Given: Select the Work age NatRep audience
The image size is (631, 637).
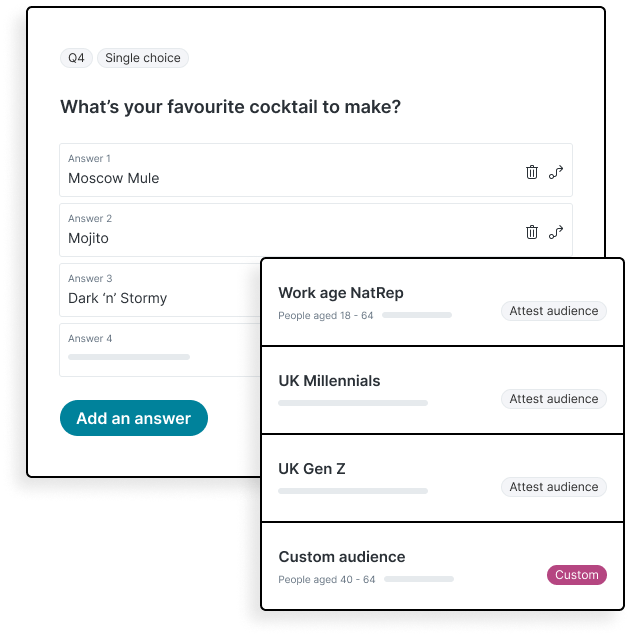Looking at the screenshot, I should tap(380, 302).
